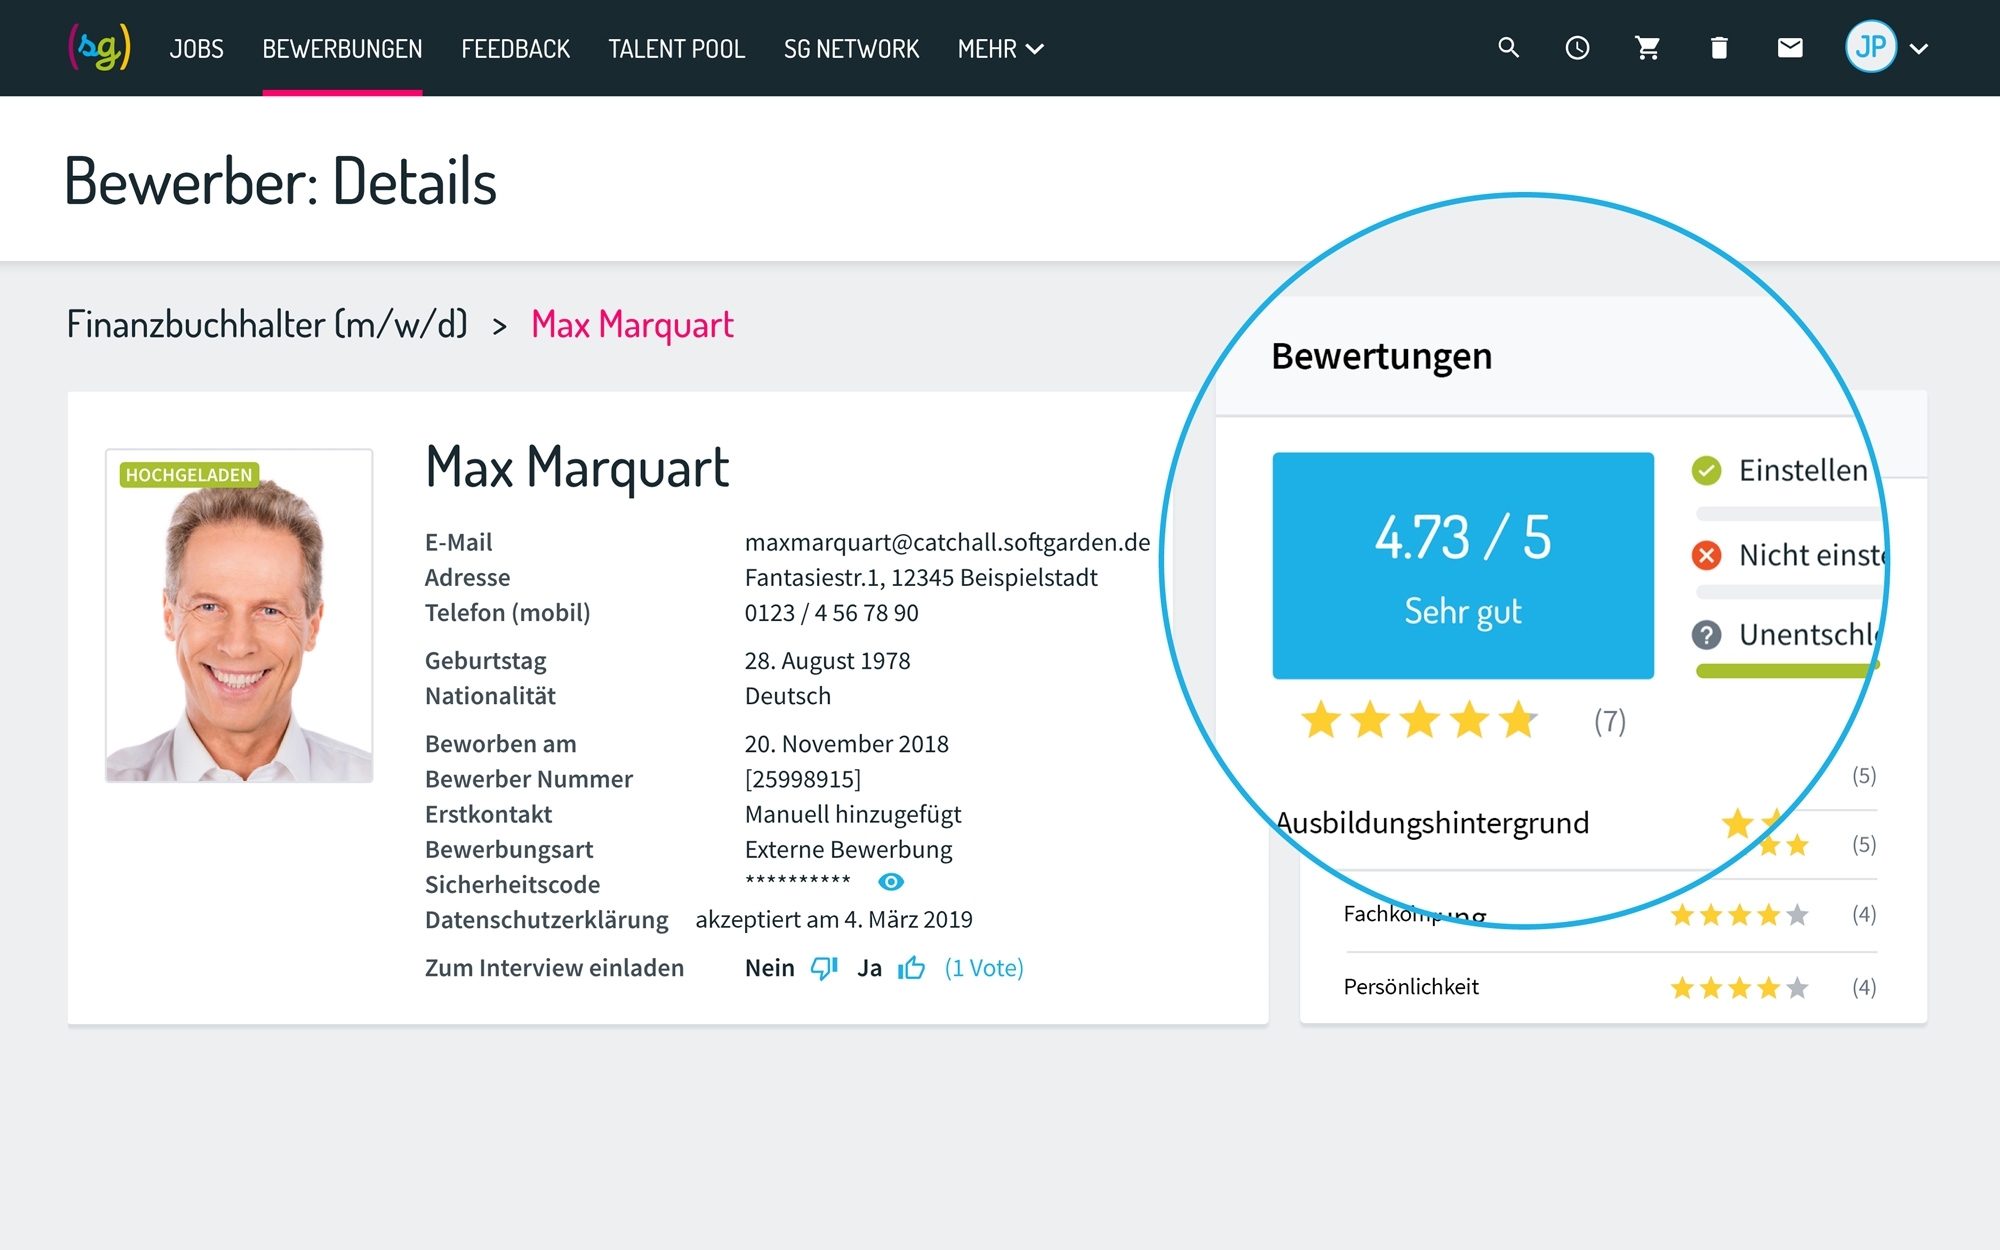Click thumbs up Ja icon
This screenshot has width=2000, height=1250.
[911, 968]
